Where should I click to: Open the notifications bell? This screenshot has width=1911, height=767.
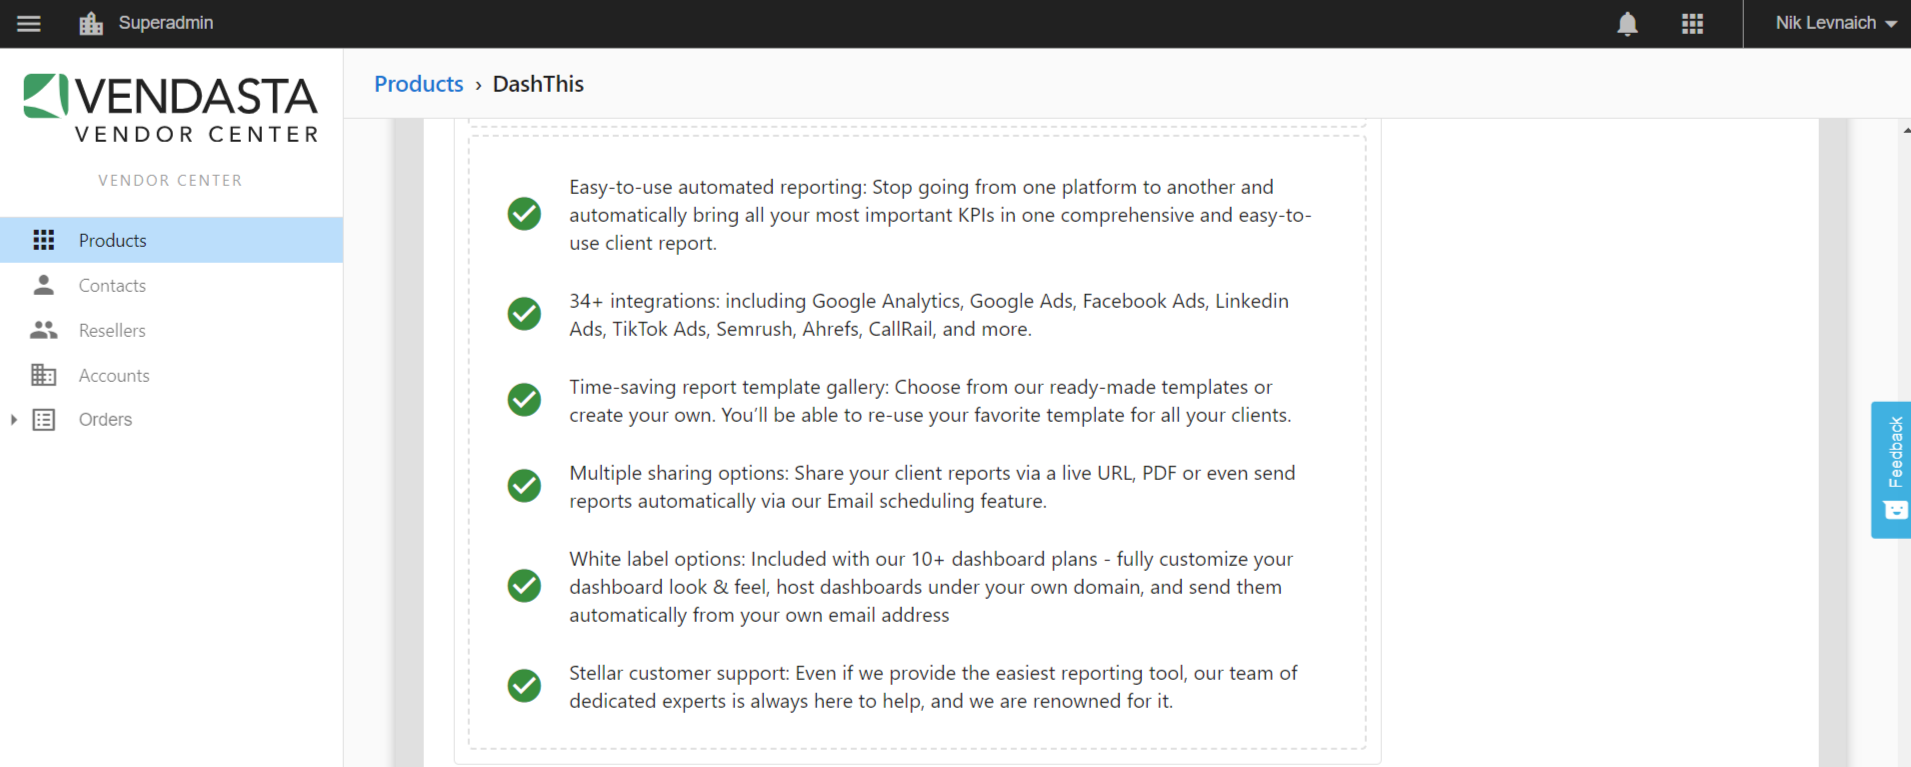[x=1627, y=23]
